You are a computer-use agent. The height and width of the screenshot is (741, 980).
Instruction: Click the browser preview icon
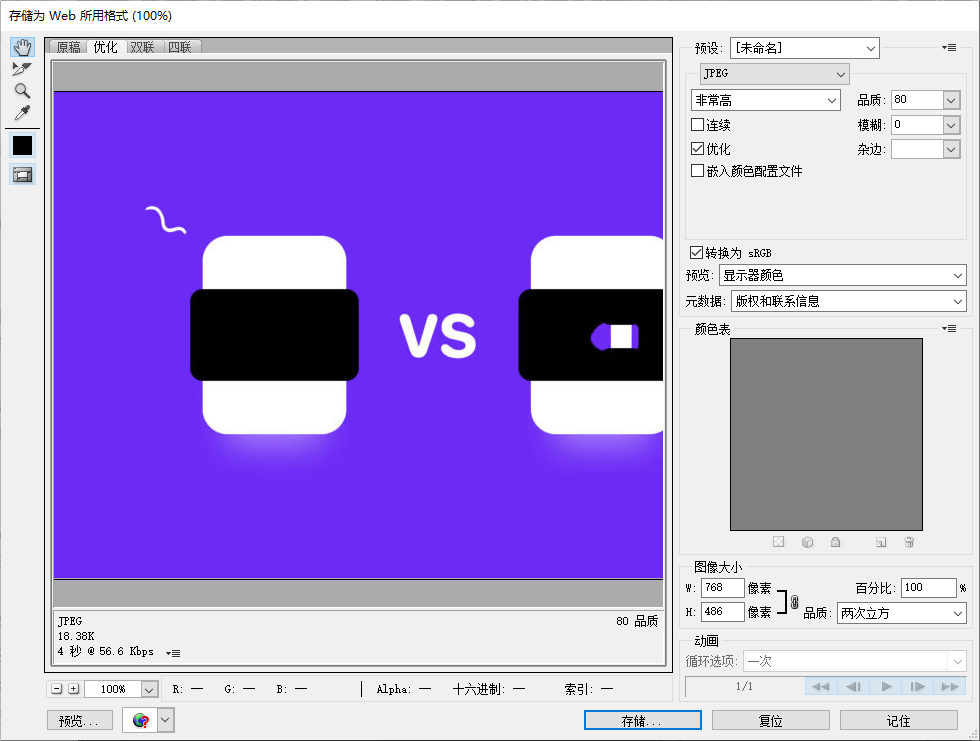[140, 720]
